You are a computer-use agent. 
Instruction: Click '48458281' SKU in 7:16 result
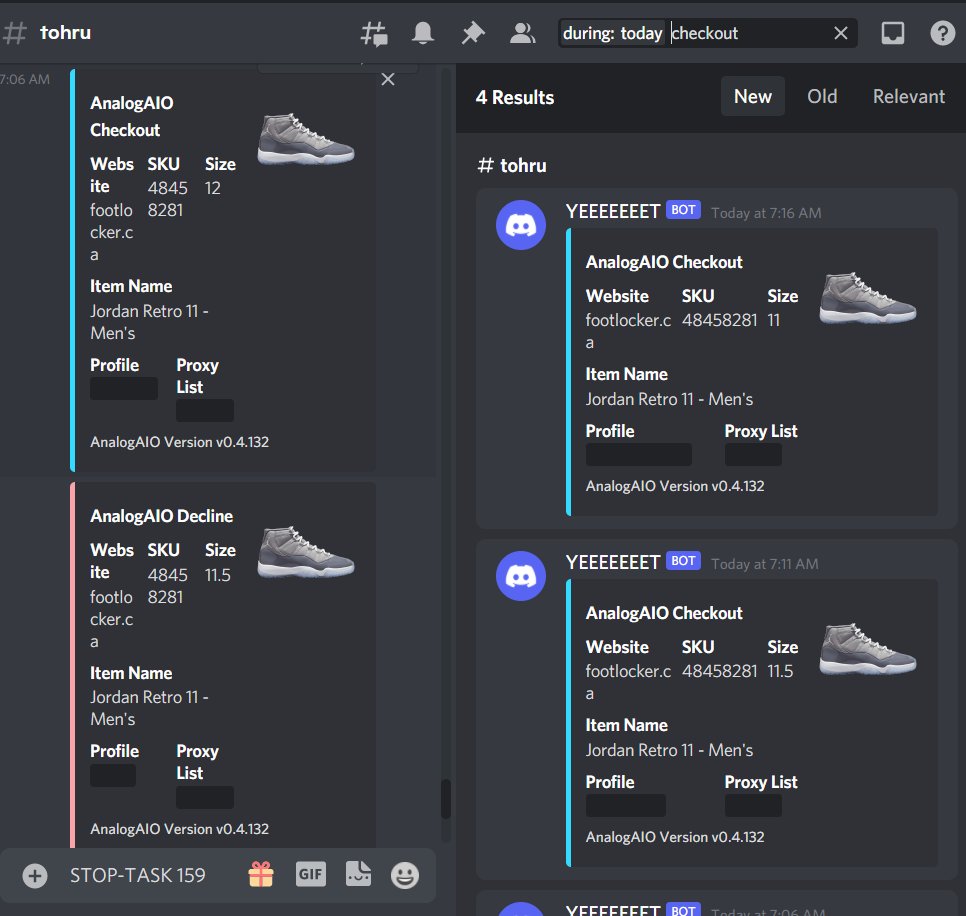719,320
